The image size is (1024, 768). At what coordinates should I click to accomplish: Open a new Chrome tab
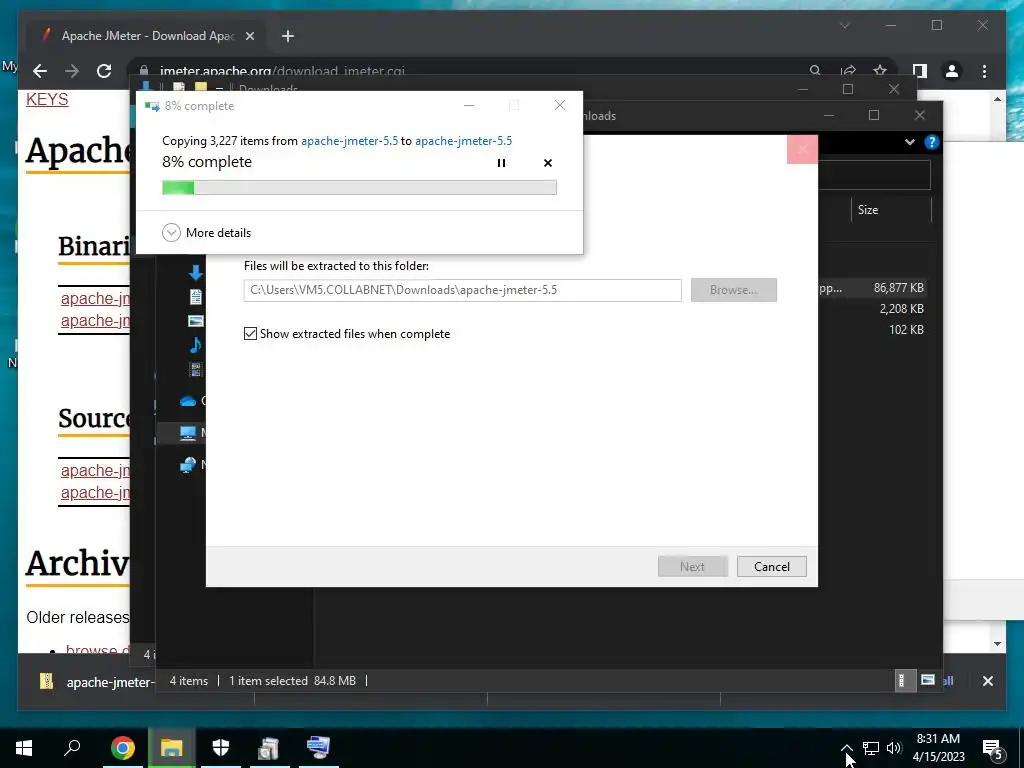[287, 36]
